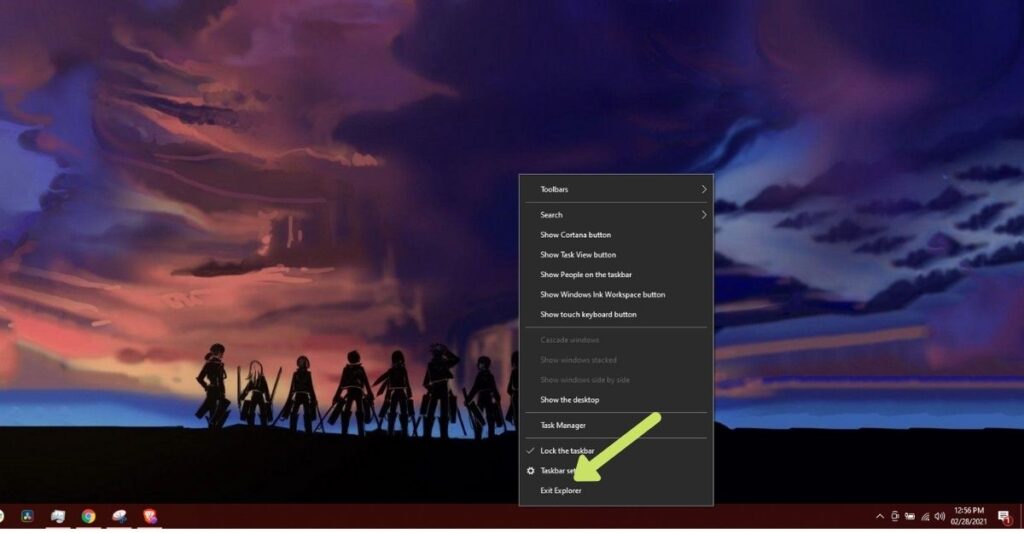The height and width of the screenshot is (533, 1024).
Task: Open the Meet Now camera tray icon
Action: point(895,516)
